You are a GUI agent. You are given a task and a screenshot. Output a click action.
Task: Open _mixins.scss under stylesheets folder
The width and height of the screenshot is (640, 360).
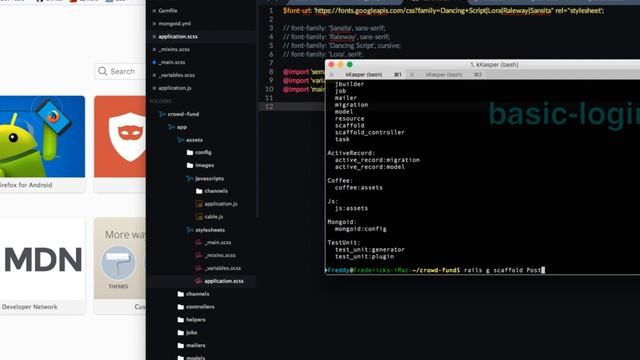point(220,256)
